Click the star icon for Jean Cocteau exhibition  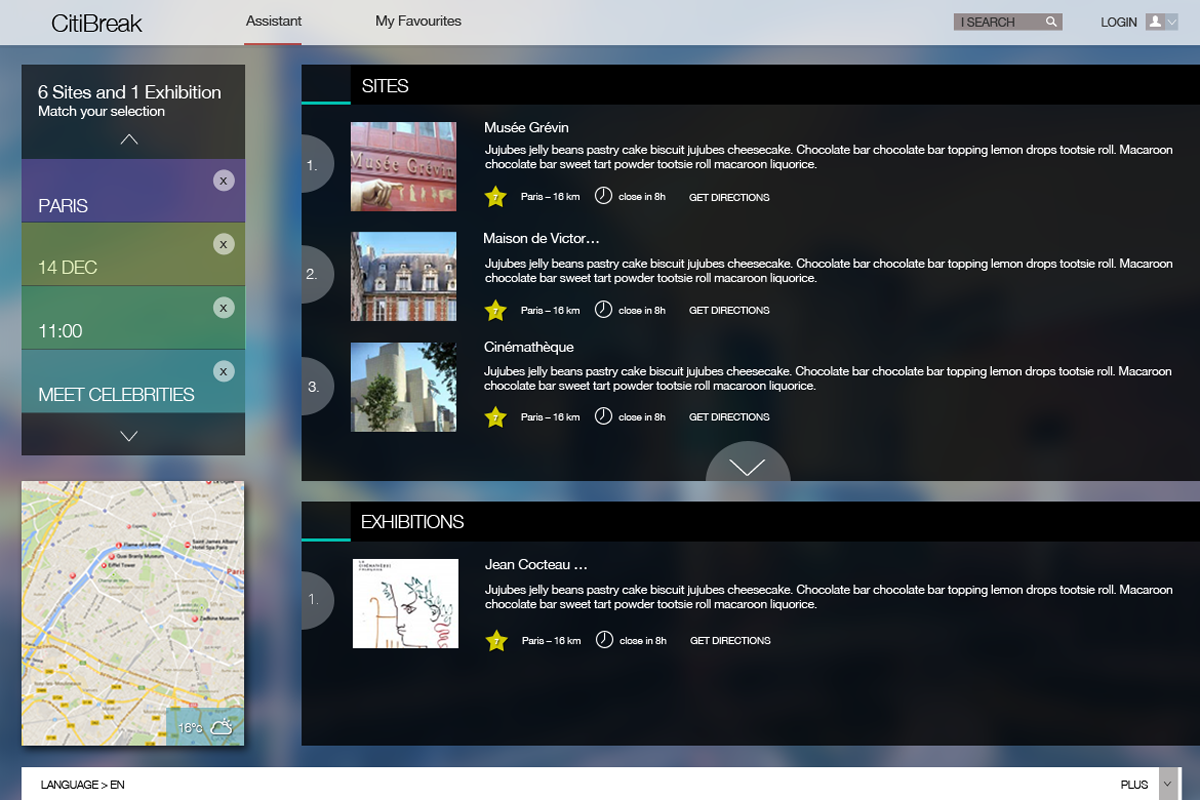[496, 641]
